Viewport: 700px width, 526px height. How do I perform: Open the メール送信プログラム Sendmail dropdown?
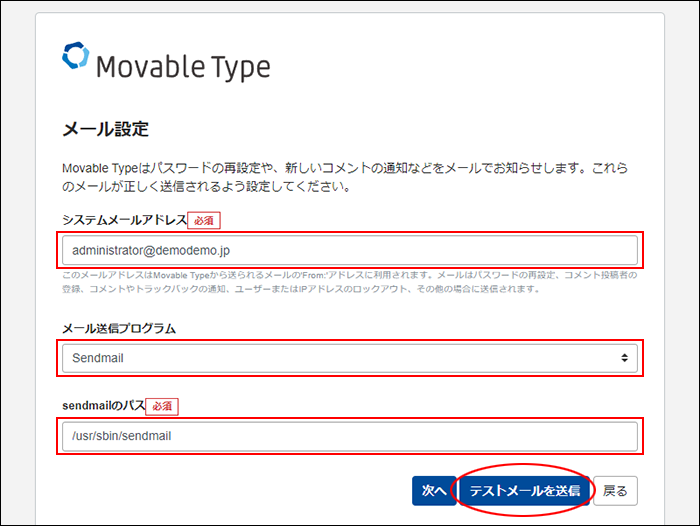[350, 358]
